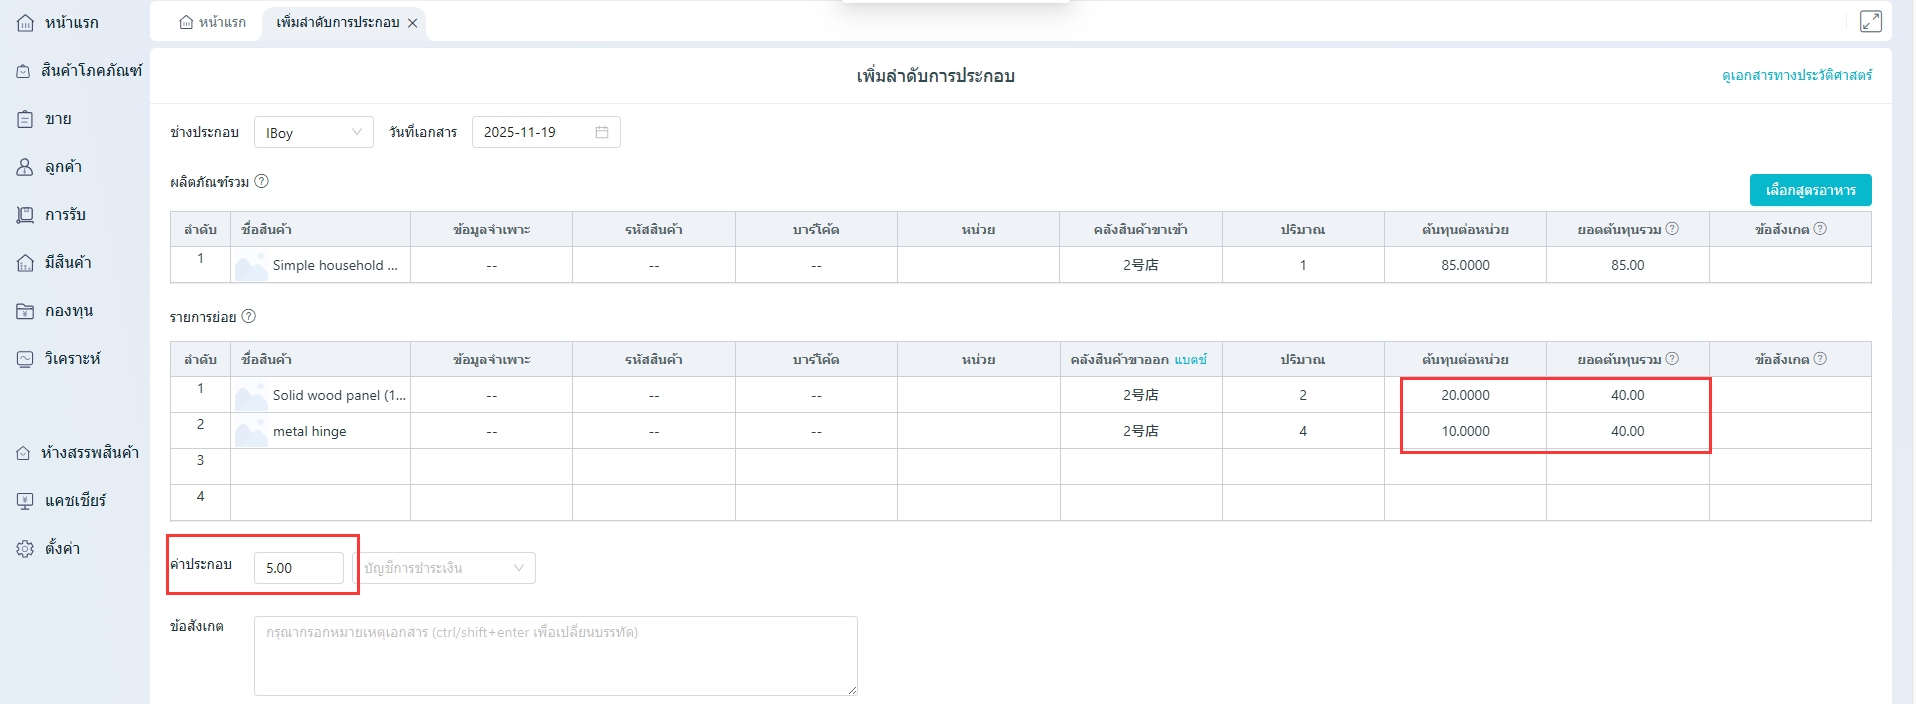Click the fullscreen expand icon at top right
The width and height of the screenshot is (1916, 704).
tap(1870, 21)
